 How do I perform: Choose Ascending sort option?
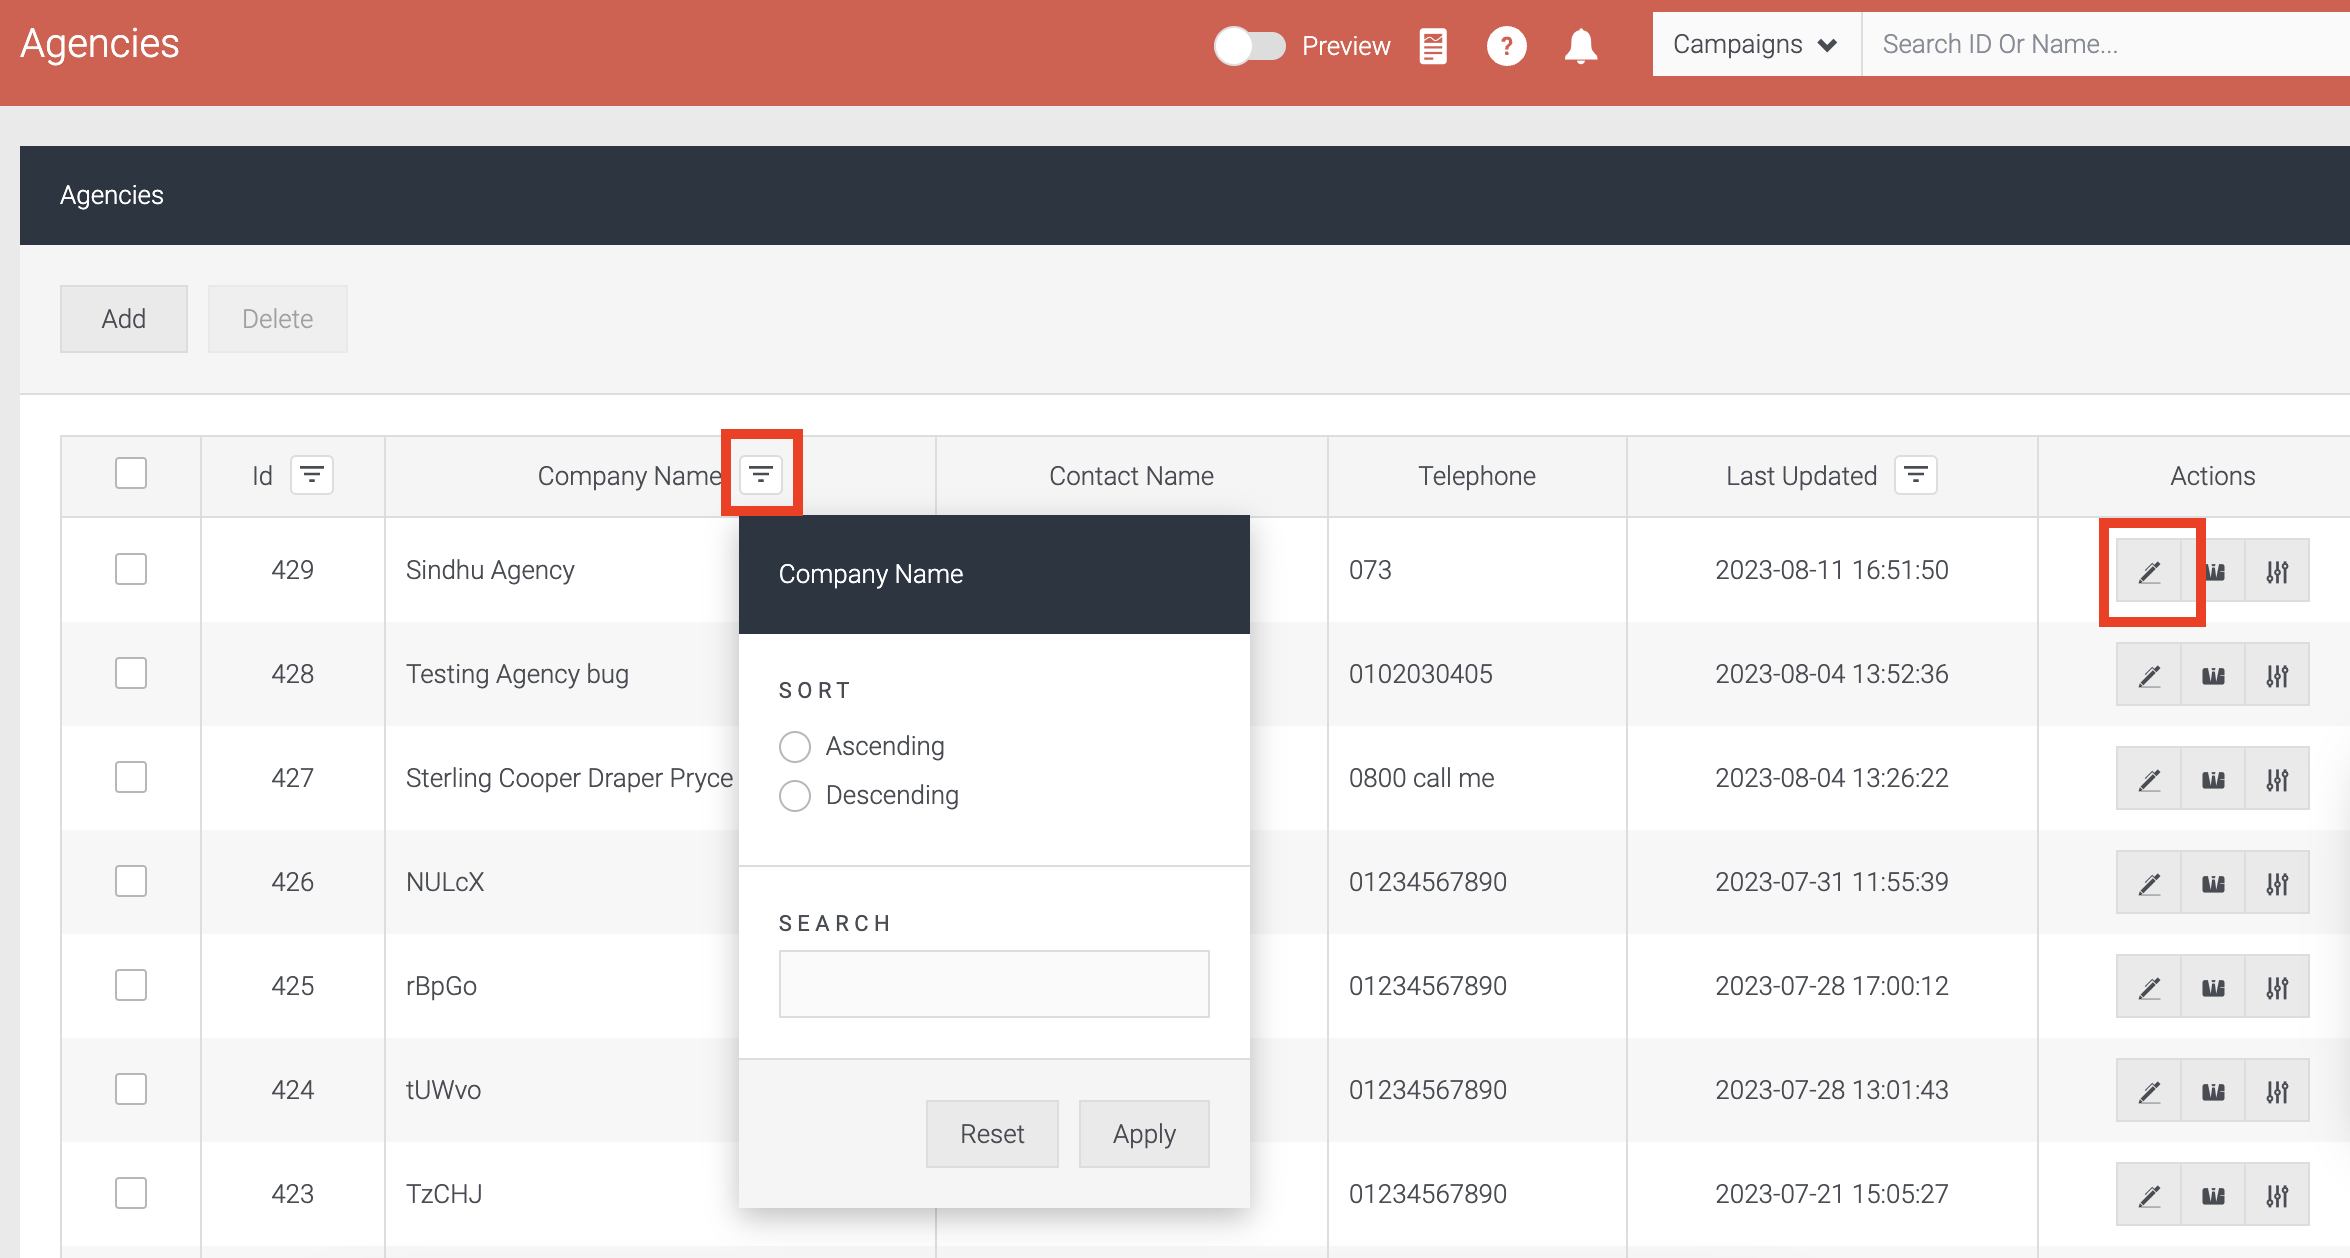click(x=795, y=747)
